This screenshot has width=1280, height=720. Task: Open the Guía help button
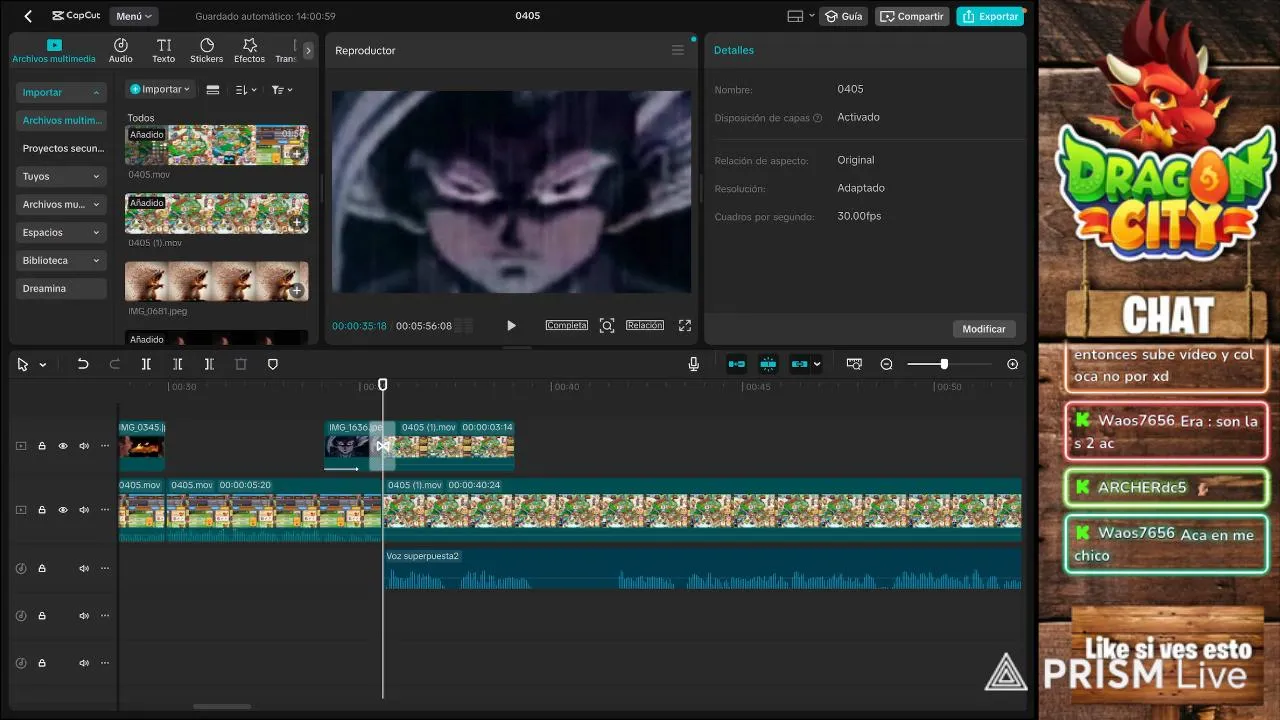pos(843,16)
